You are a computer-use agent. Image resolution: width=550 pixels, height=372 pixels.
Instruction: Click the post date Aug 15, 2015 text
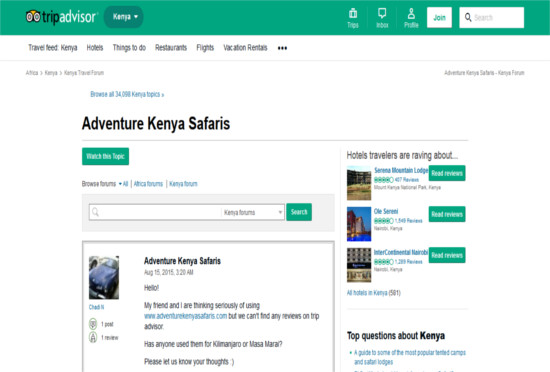coord(169,272)
